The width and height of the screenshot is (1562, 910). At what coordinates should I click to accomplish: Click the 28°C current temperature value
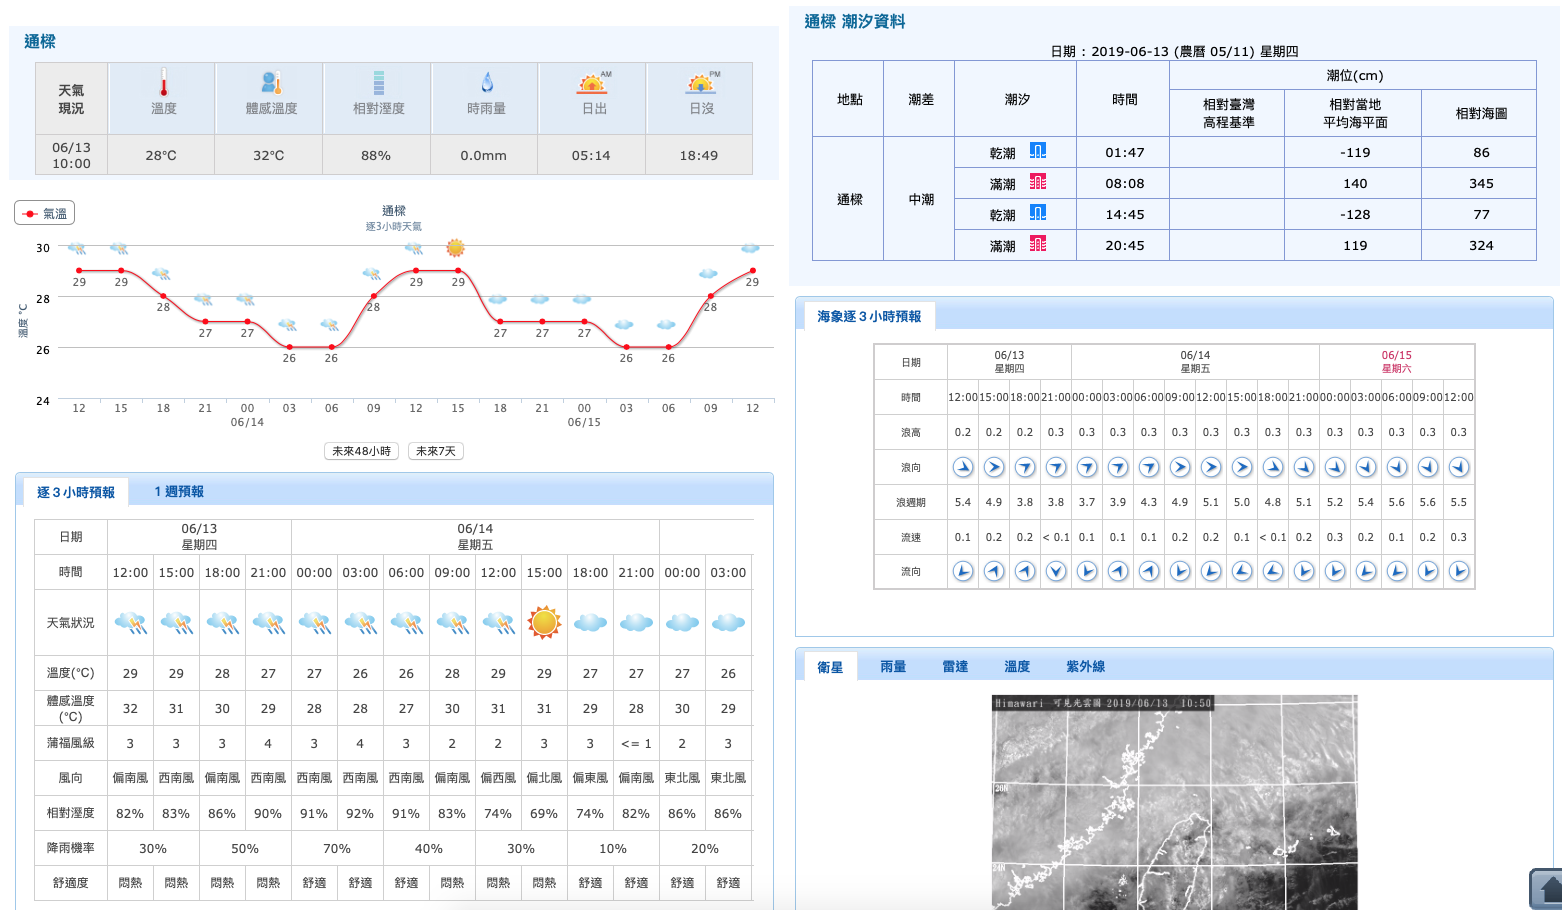pyautogui.click(x=161, y=155)
